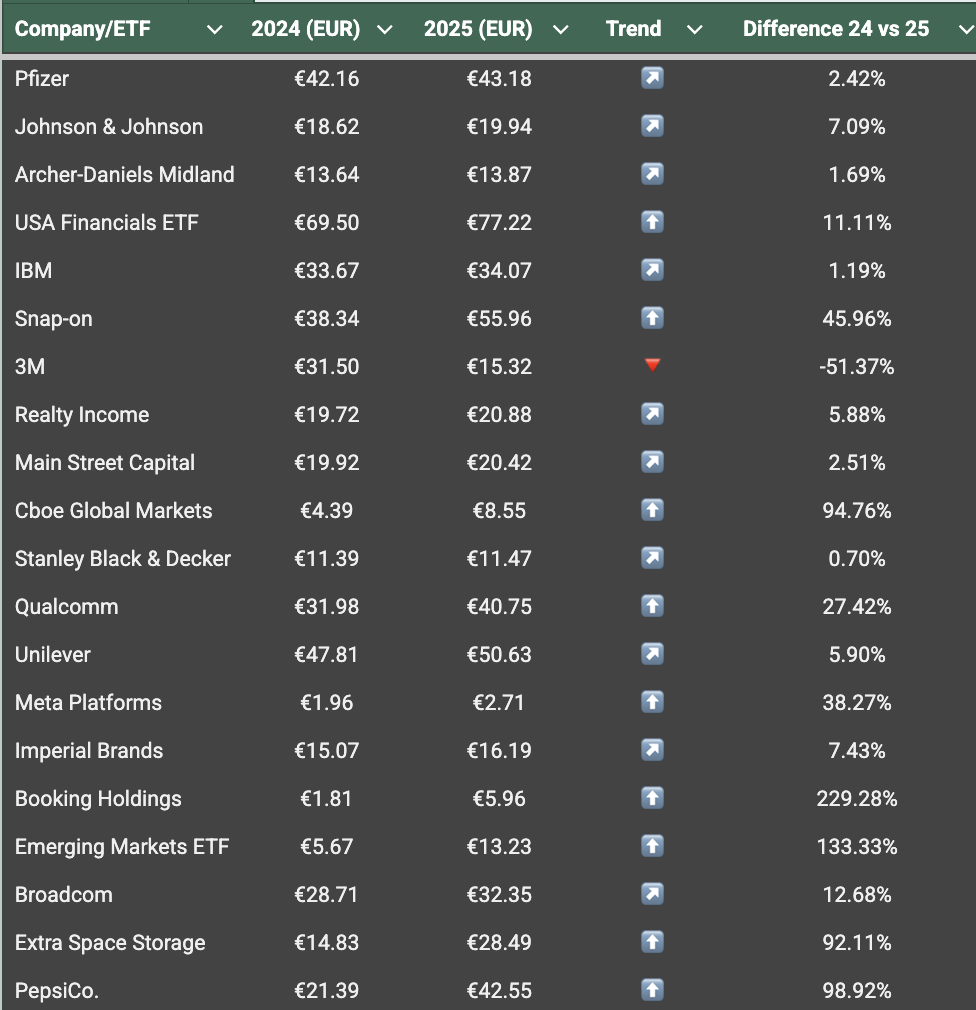
Task: Select the 98.92% PepsiCo. difference cell
Action: tap(857, 991)
